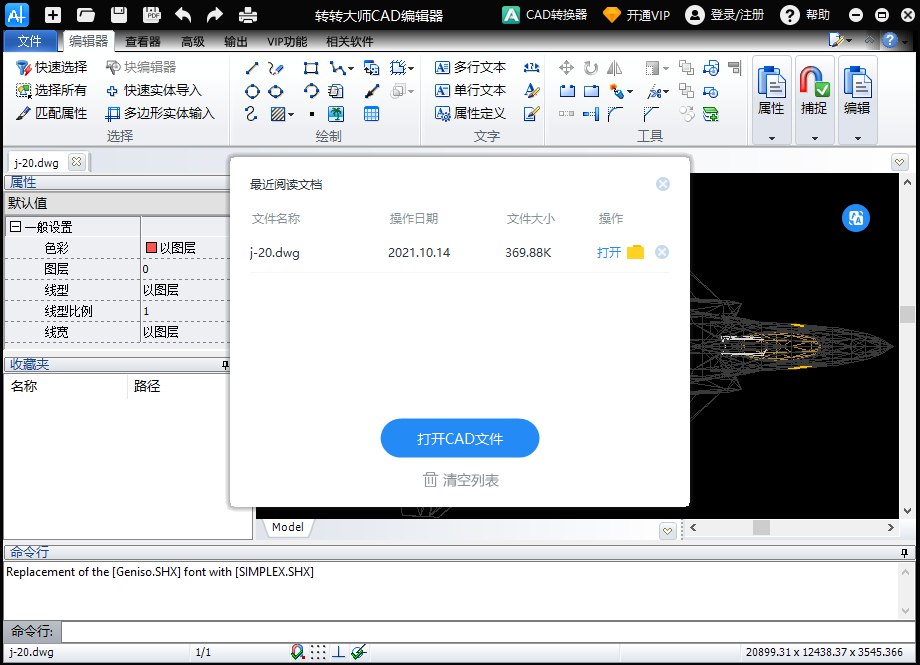
Task: Toggle the grid dots icon in status bar
Action: coord(318,652)
